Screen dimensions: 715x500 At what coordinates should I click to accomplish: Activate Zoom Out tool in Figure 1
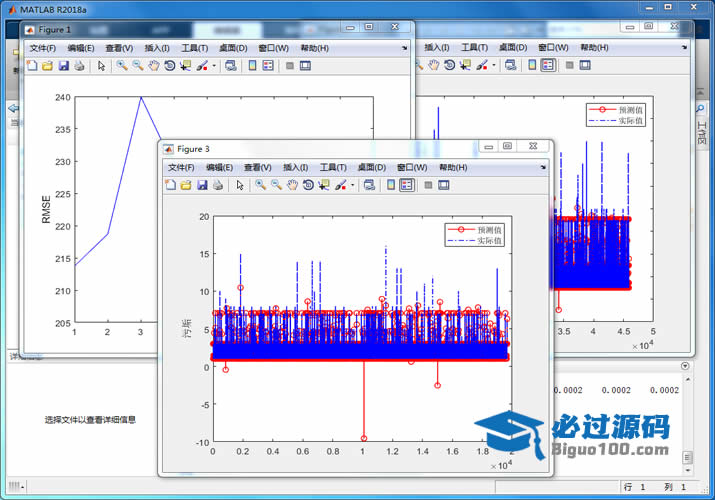click(x=137, y=66)
